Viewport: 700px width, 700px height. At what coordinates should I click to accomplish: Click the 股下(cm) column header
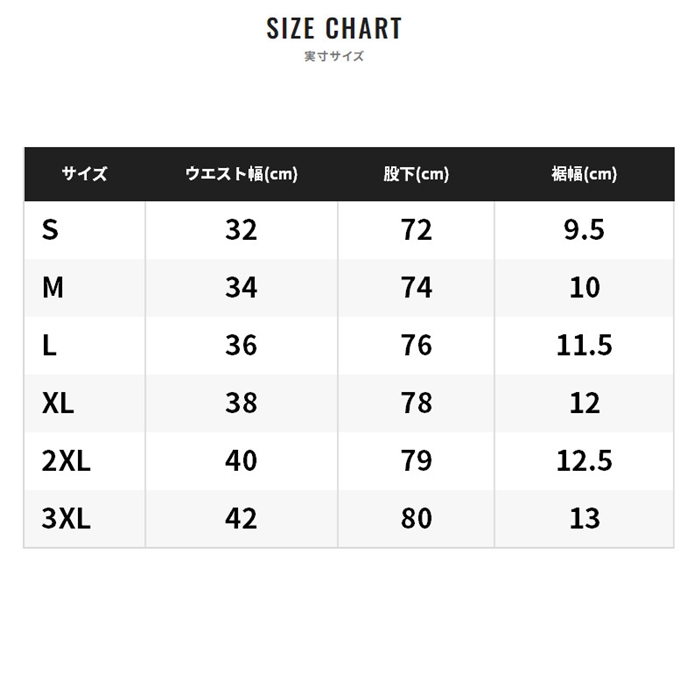coord(415,174)
